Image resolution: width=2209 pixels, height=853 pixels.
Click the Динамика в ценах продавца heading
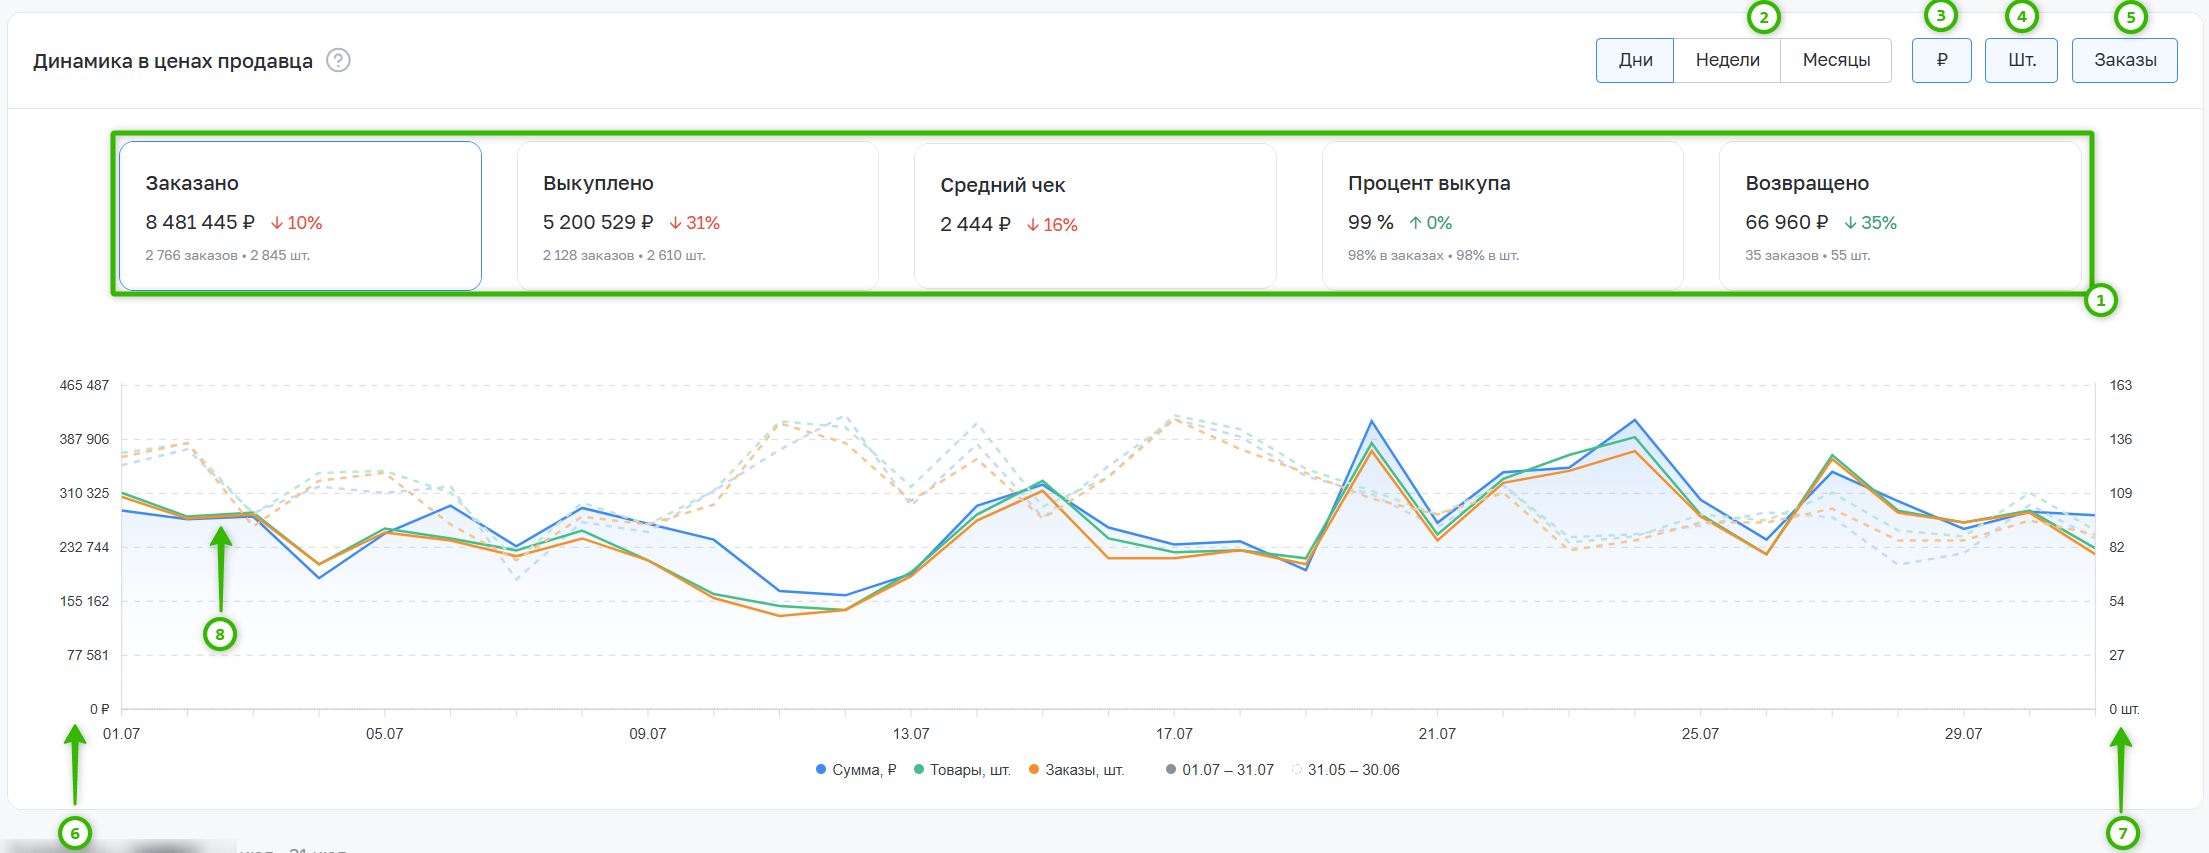[x=173, y=61]
